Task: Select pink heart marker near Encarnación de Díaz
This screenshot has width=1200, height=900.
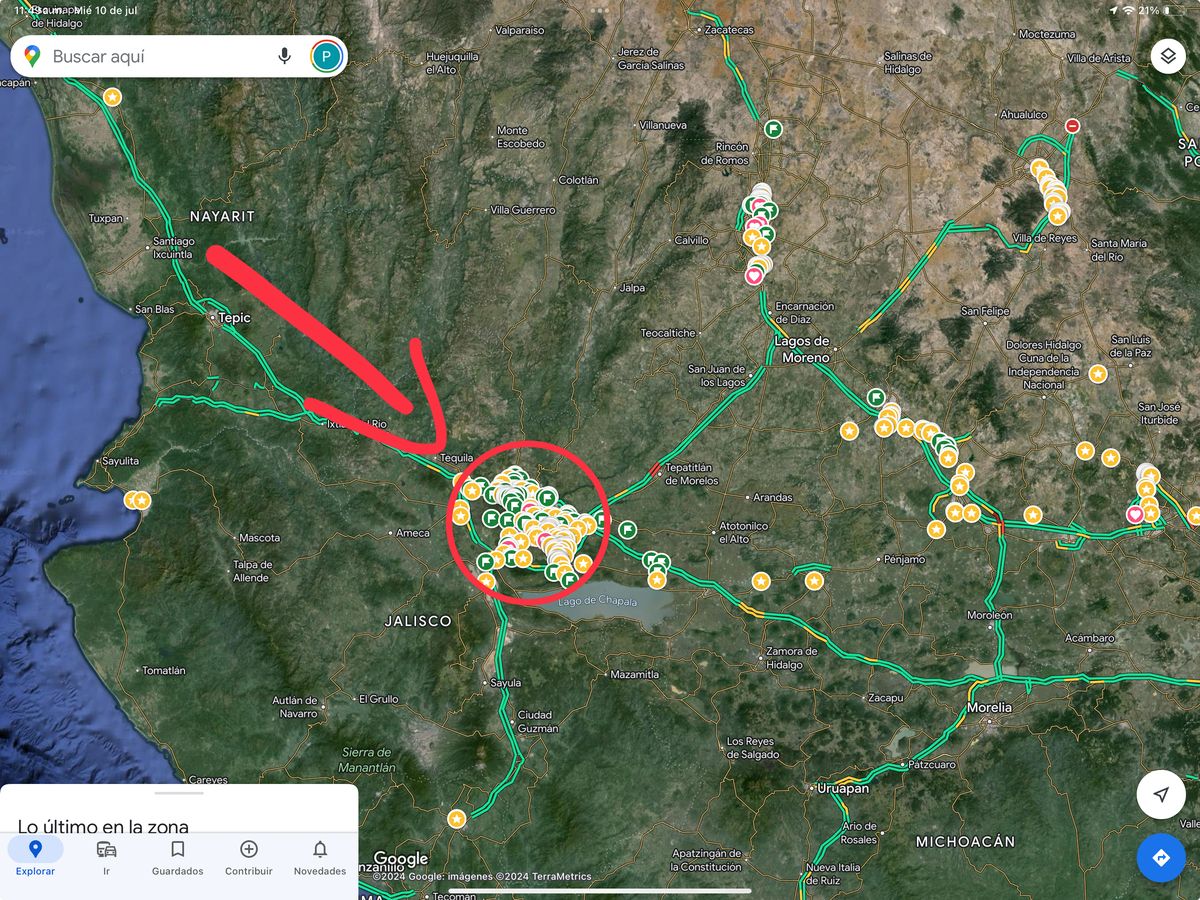Action: click(x=754, y=275)
